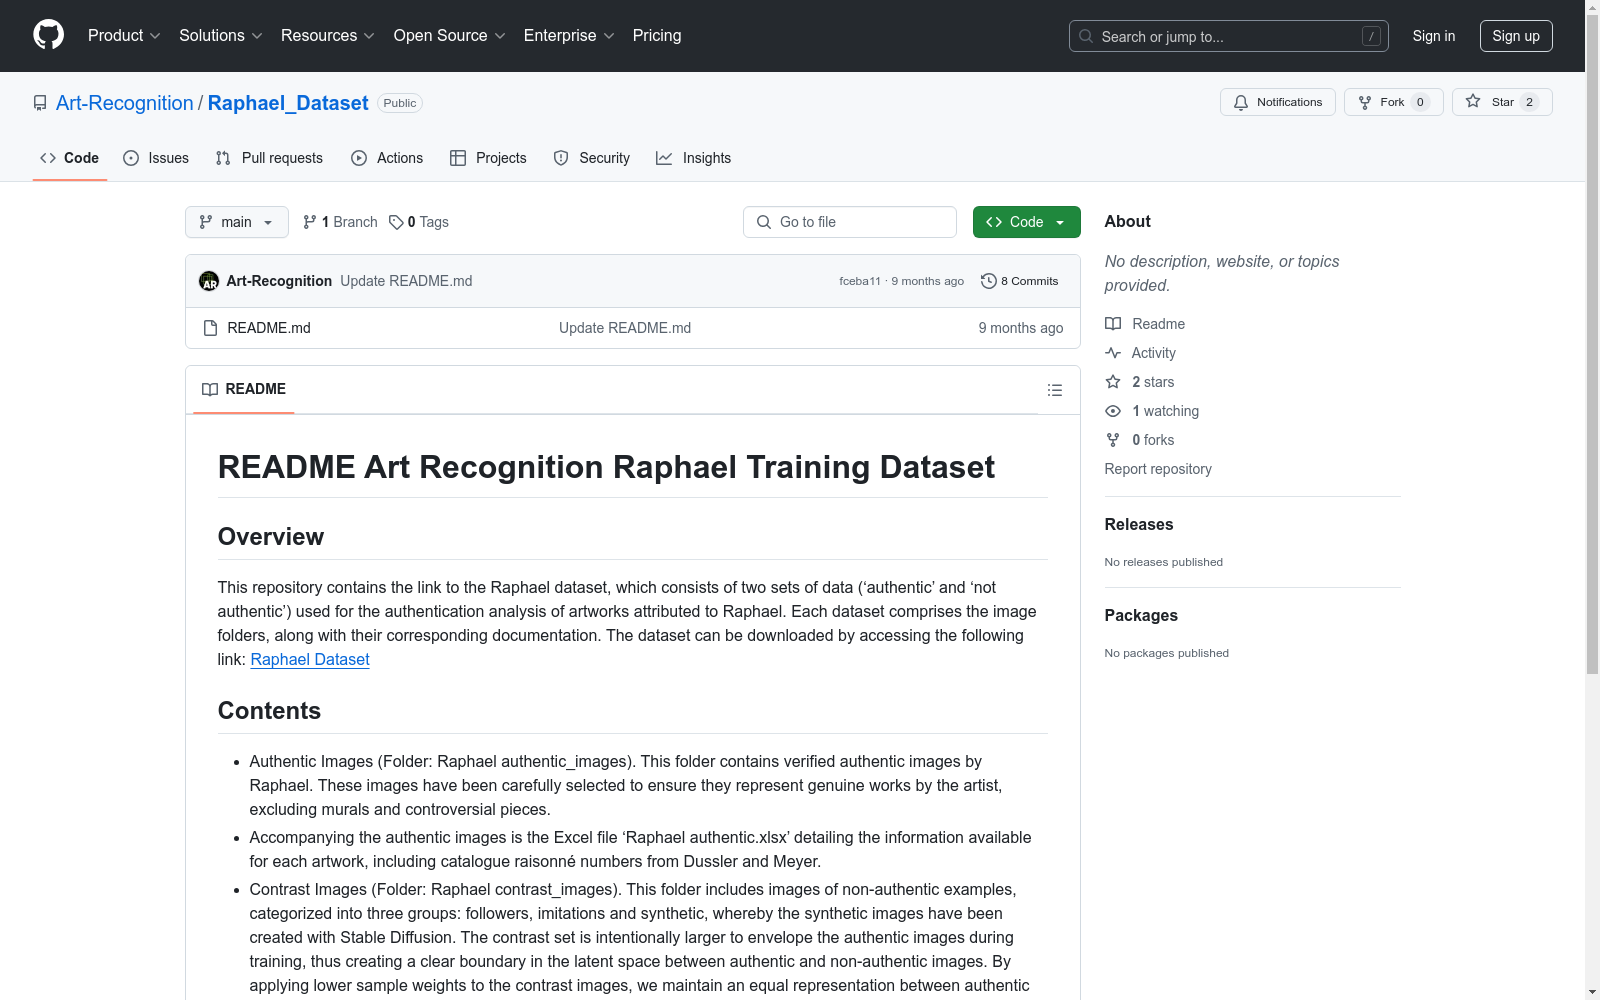
Task: Switch to the Issues tab
Action: pos(156,158)
